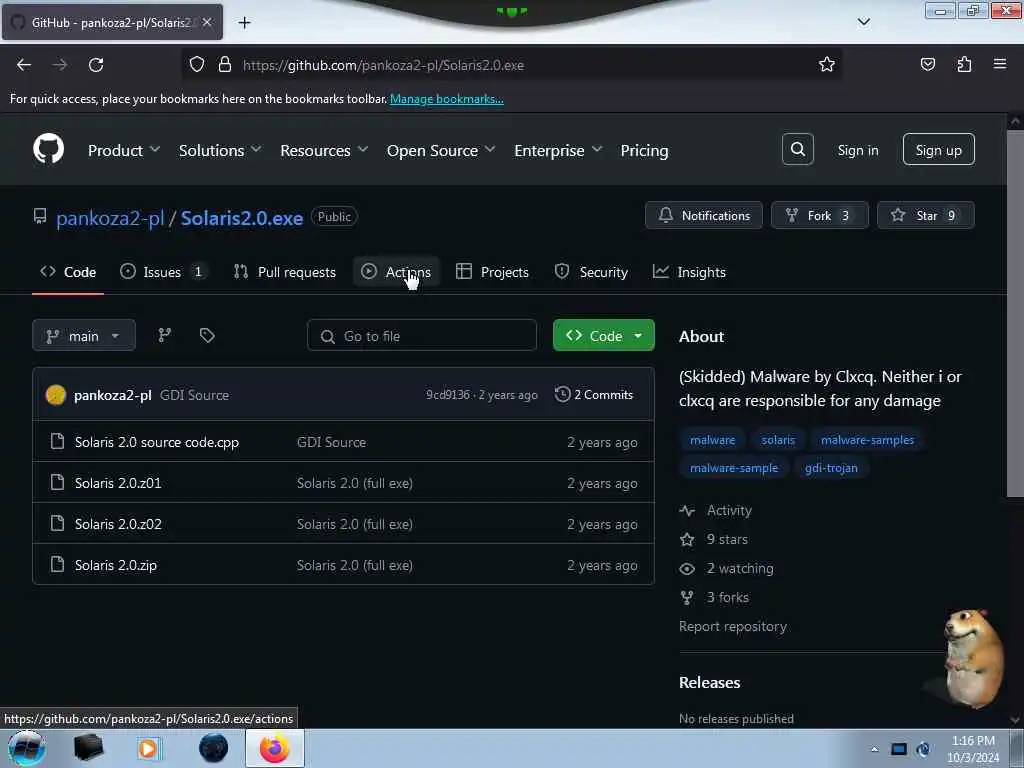Screen dimensions: 1024x768
Task: Open the Solaris 2.0.z01 file
Action: [118, 483]
